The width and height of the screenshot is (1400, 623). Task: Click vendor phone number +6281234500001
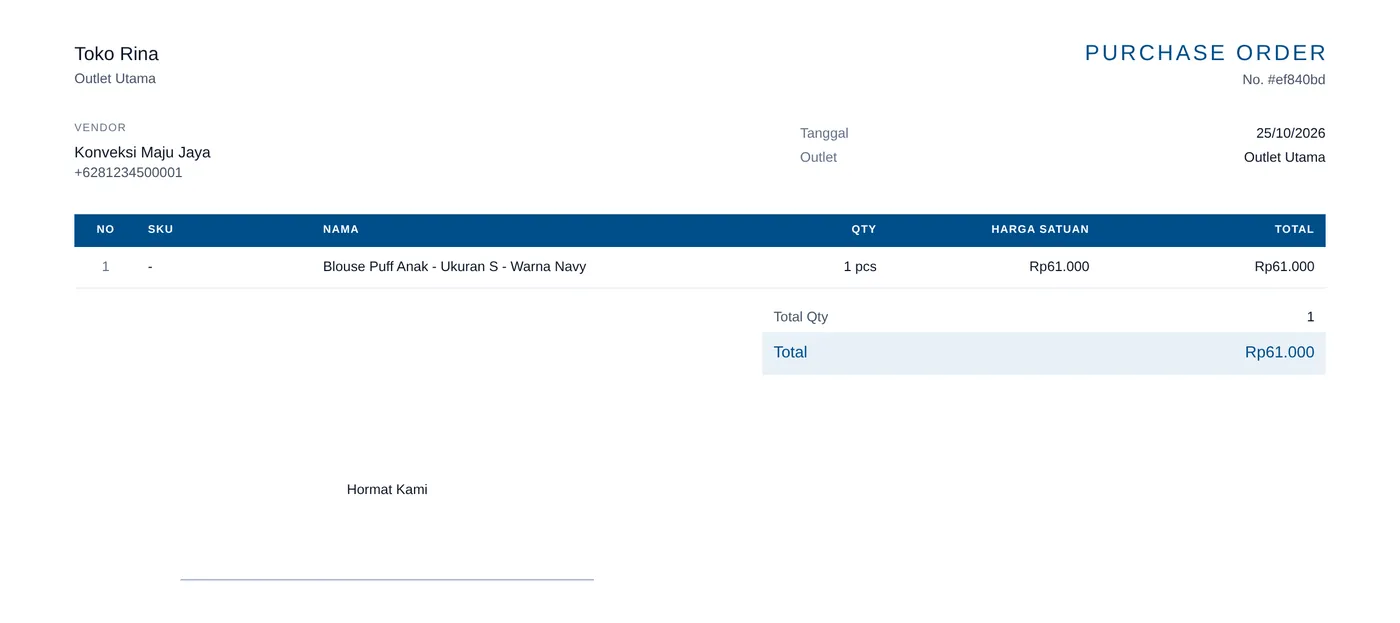[x=128, y=173]
